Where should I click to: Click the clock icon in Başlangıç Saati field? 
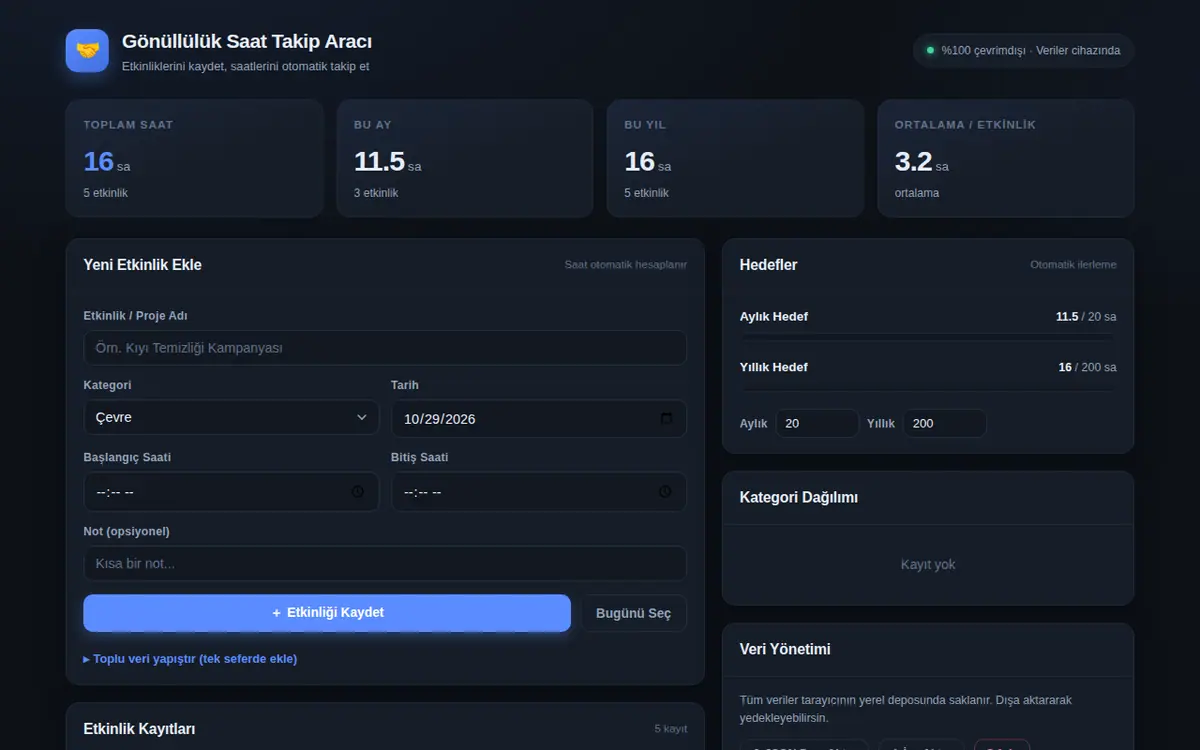[x=358, y=492]
